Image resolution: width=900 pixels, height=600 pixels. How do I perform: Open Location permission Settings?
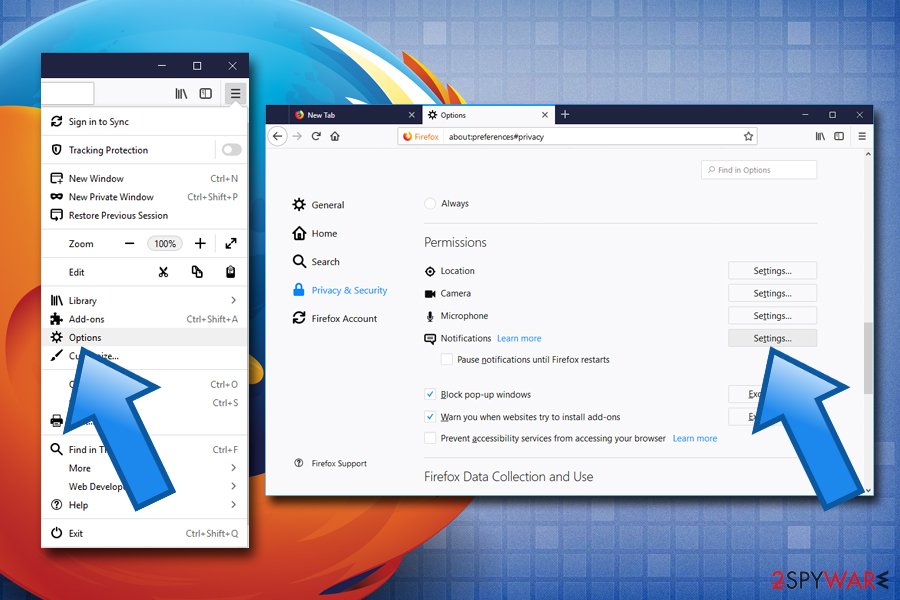click(x=772, y=270)
